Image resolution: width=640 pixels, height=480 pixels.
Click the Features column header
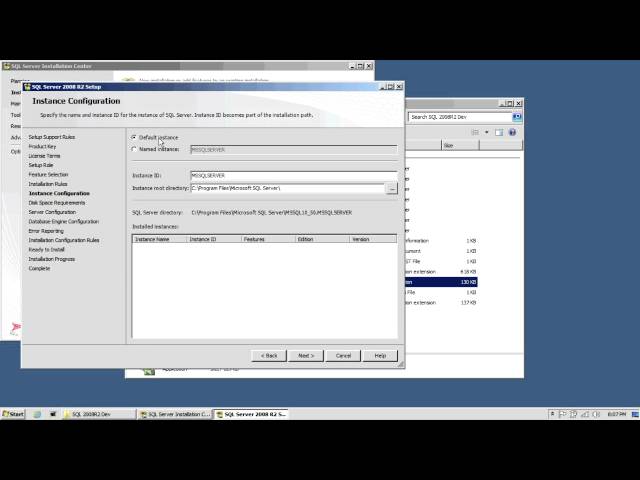tap(269, 239)
